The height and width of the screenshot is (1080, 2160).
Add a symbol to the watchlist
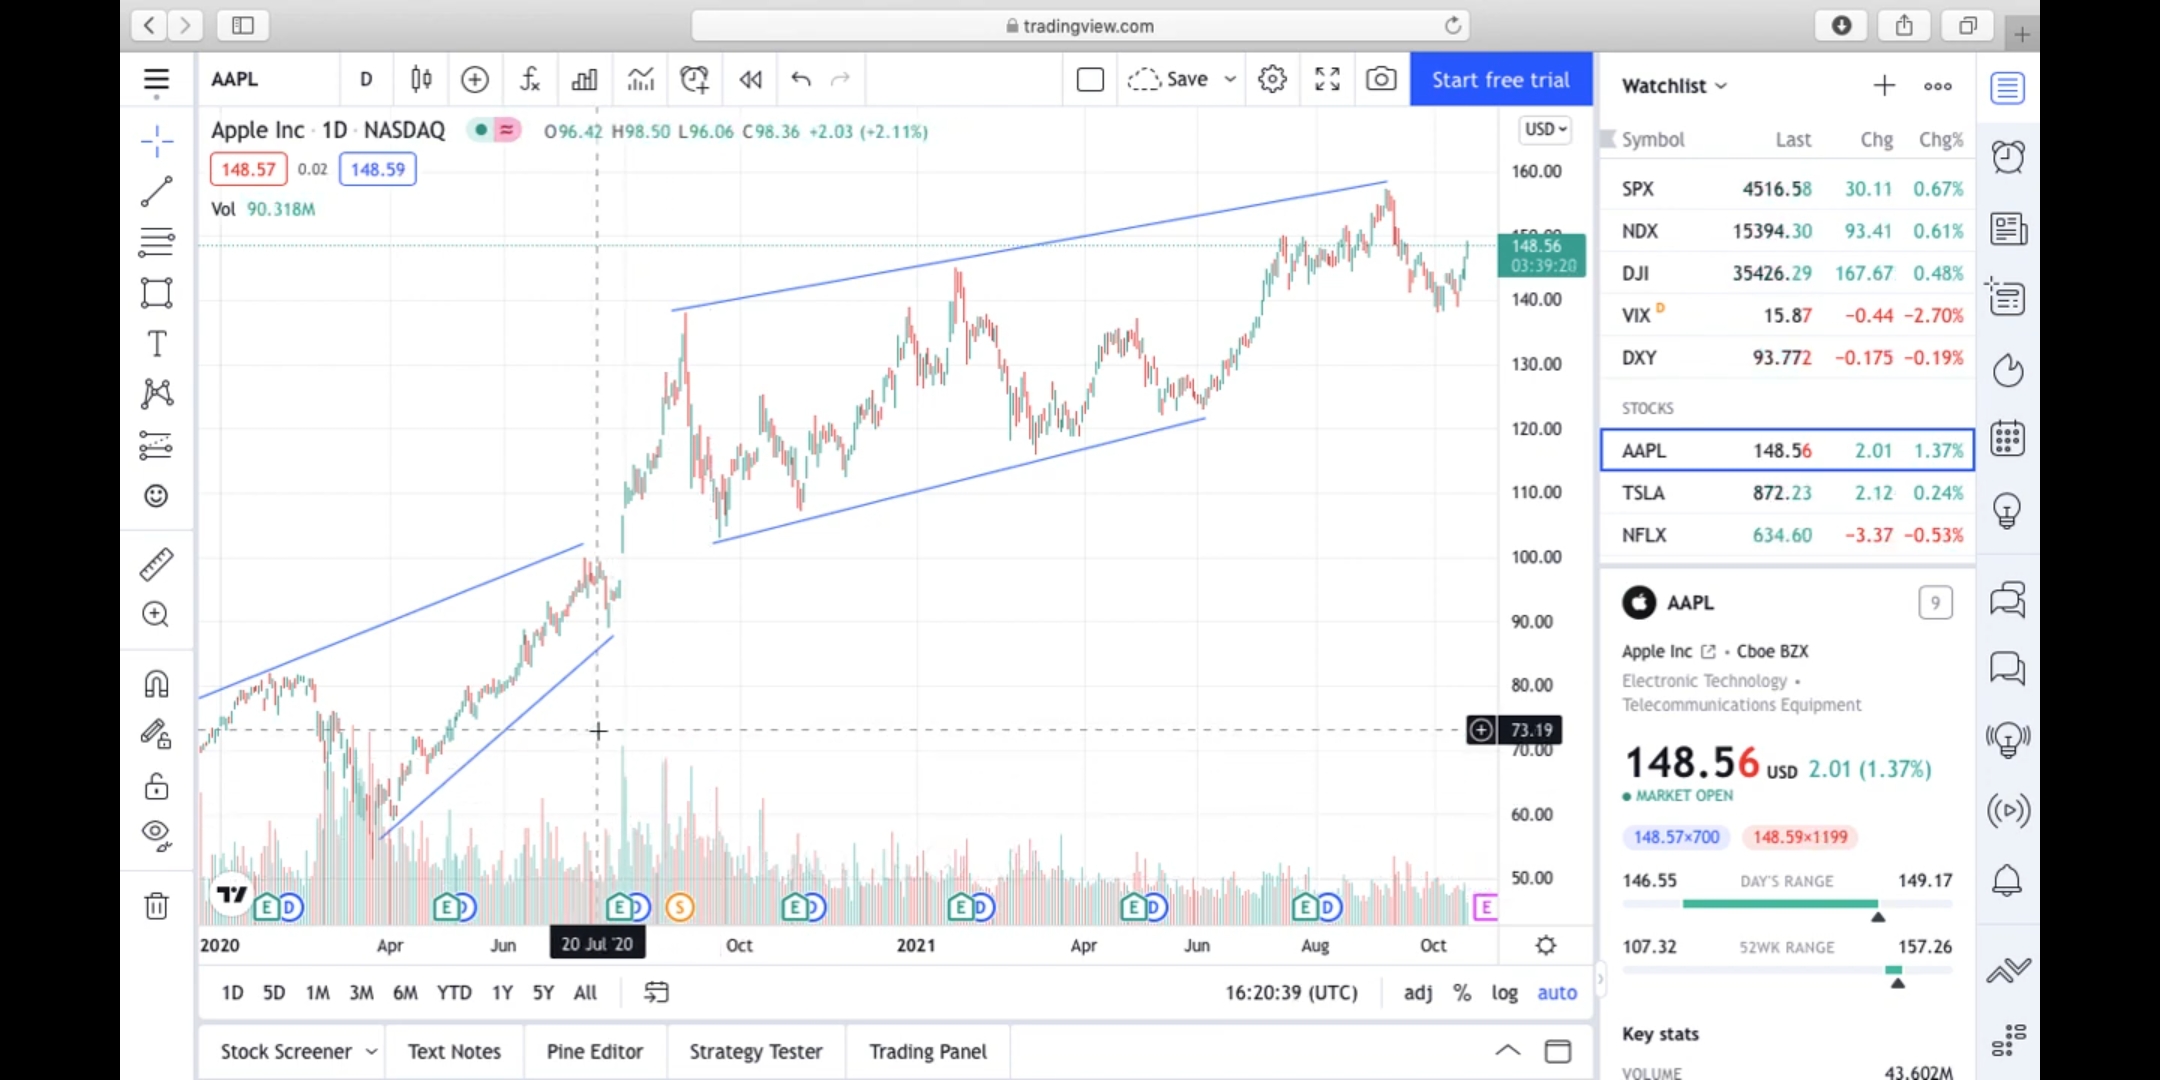click(x=1884, y=86)
